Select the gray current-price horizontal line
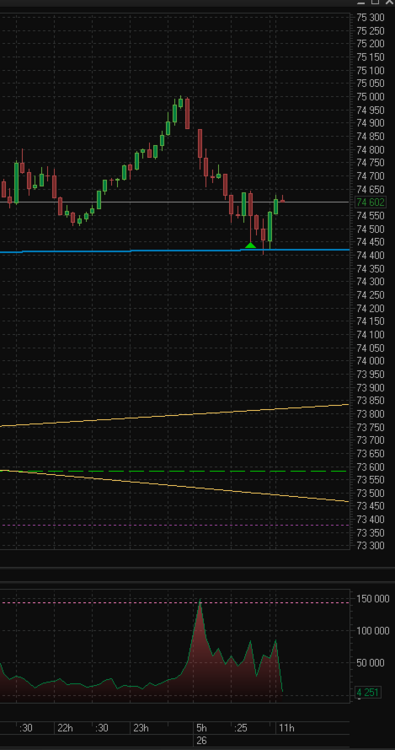 [x=175, y=202]
